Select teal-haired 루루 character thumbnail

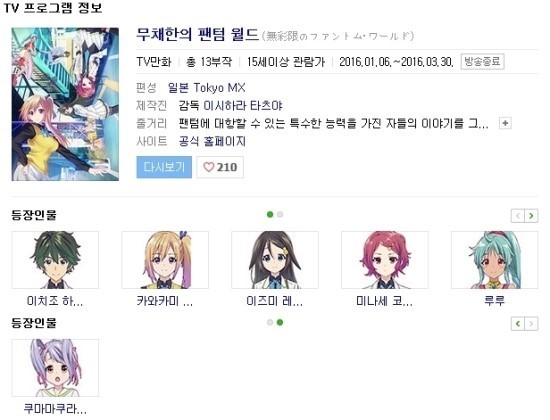[494, 260]
